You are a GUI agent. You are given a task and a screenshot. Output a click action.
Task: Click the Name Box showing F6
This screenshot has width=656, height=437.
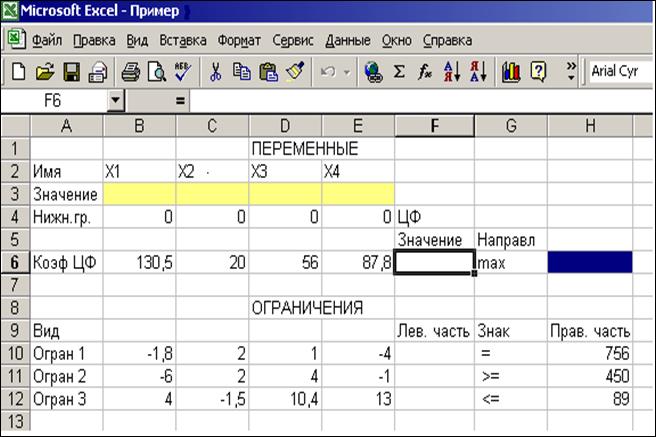[x=54, y=100]
